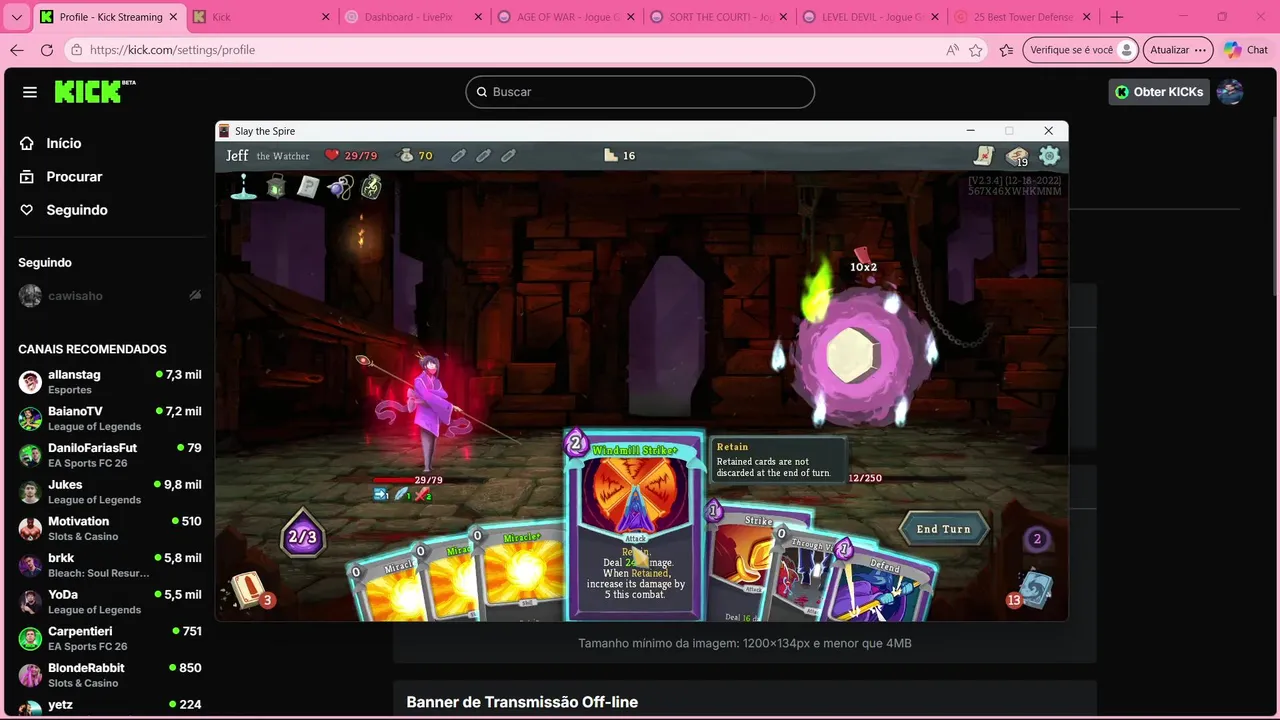Open Copilot Chat in browser toolbar
Screen dimensions: 1280x720
point(1245,50)
